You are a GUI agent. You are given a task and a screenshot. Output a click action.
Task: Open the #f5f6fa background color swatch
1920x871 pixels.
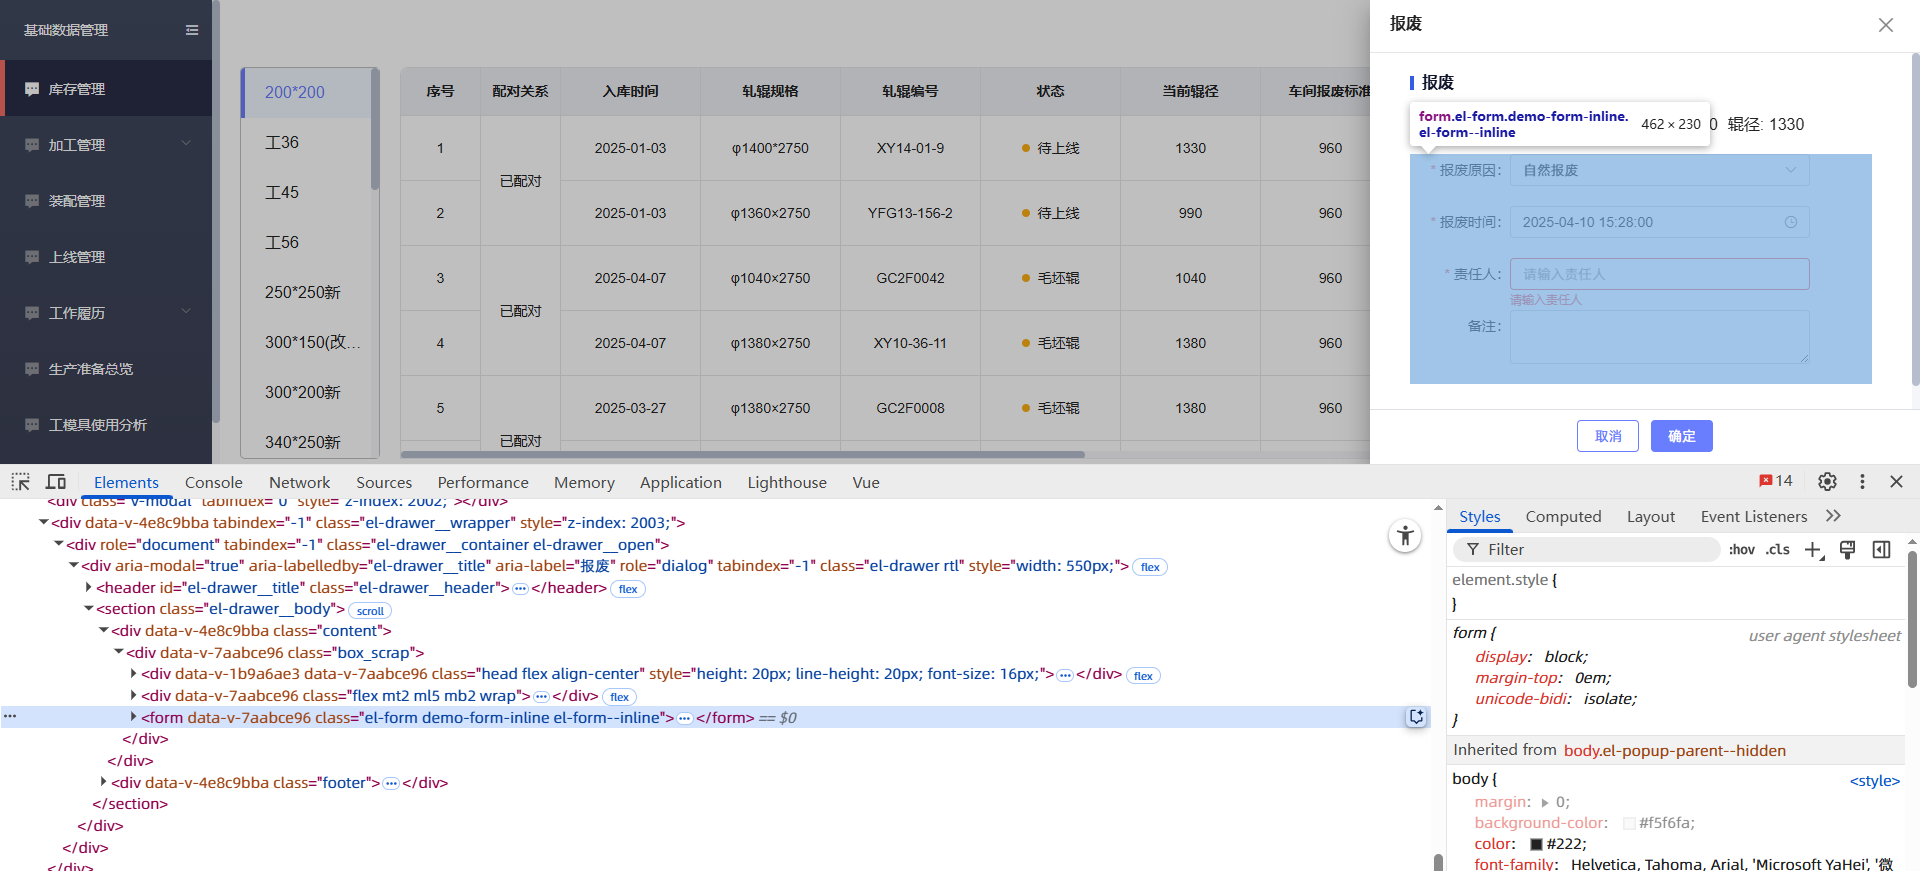coord(1629,823)
